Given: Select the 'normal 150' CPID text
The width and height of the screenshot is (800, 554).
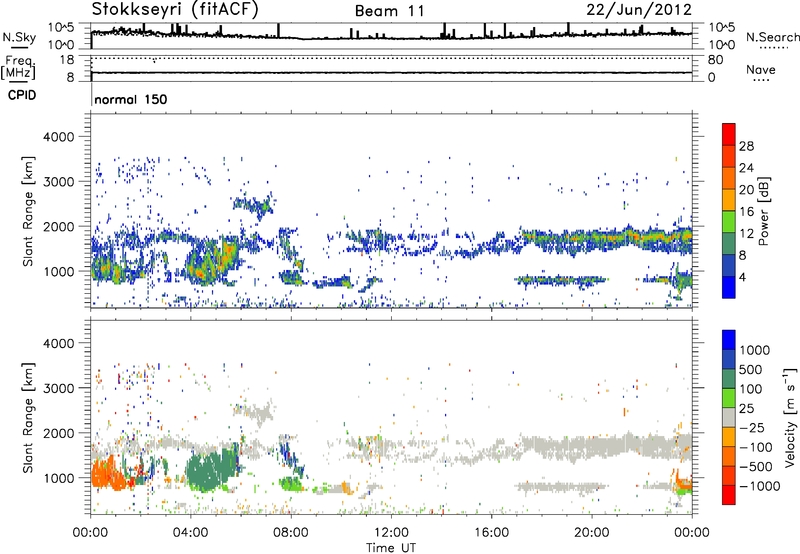Looking at the screenshot, I should coord(131,99).
